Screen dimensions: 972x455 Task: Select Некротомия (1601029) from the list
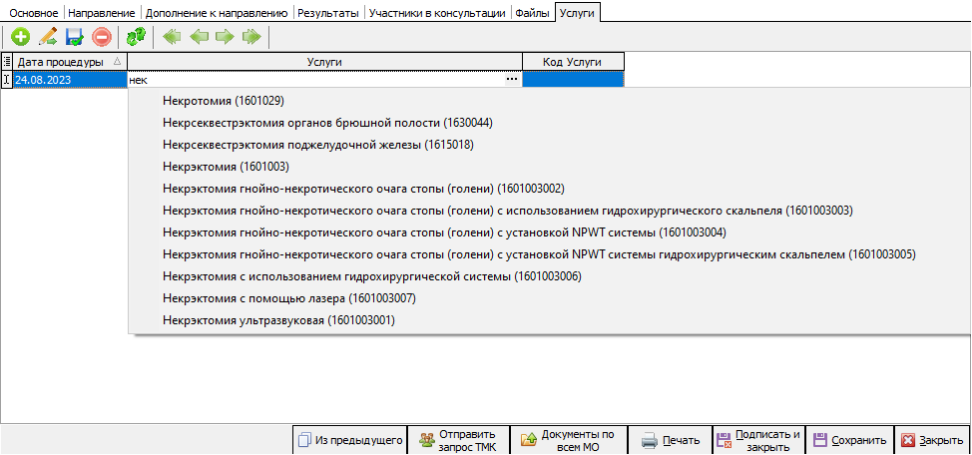(x=223, y=101)
